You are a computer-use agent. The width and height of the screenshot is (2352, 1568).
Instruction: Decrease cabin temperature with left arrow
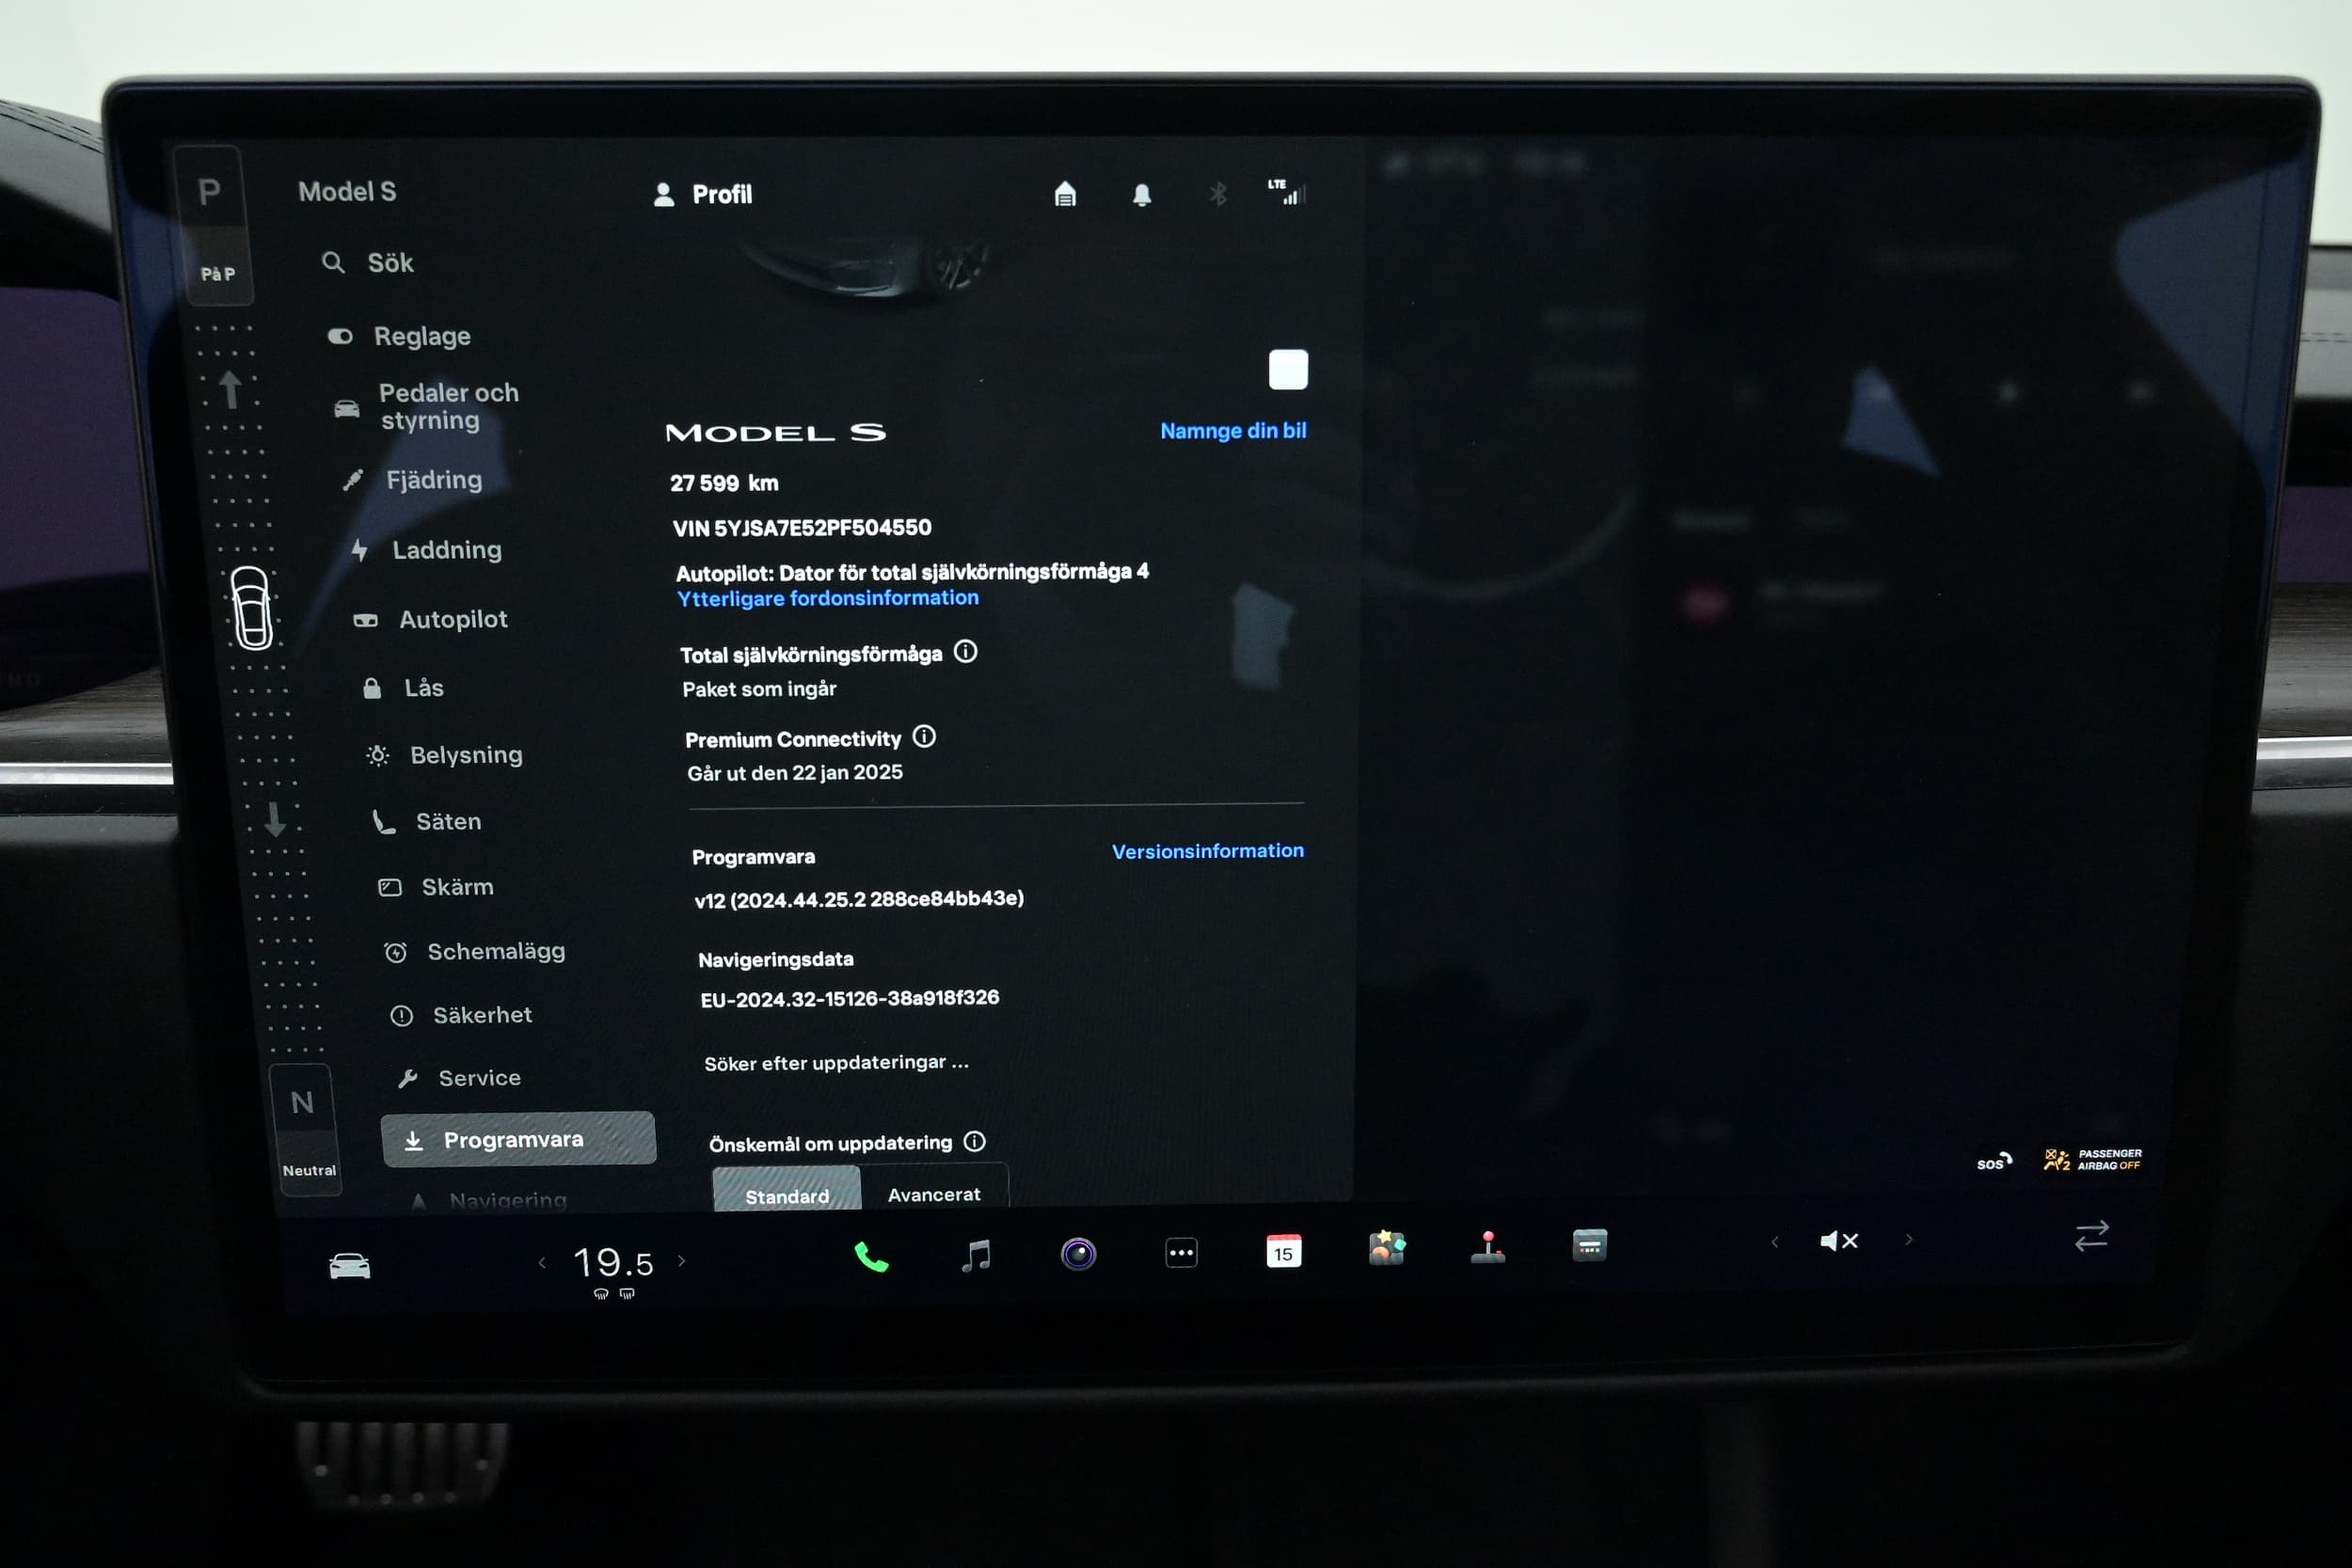542,1263
